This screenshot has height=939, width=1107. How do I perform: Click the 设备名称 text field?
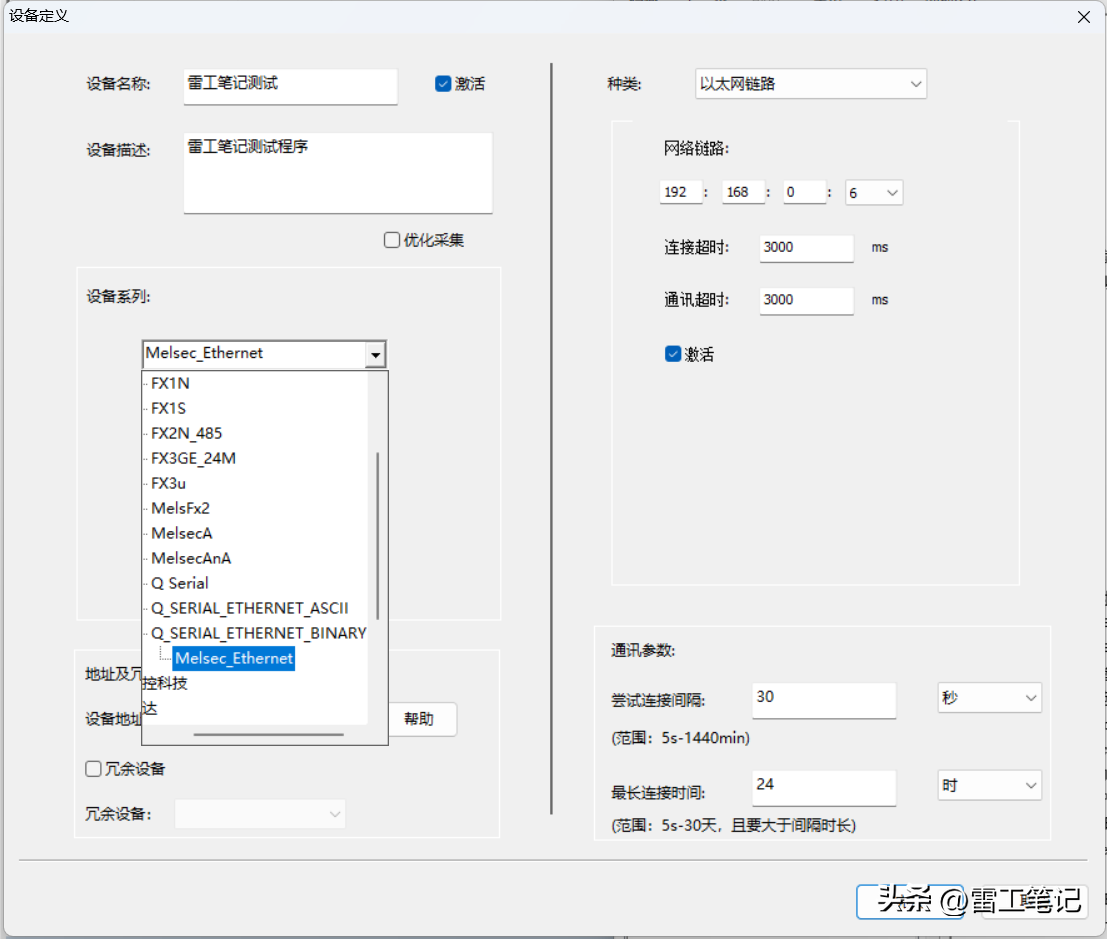coord(290,85)
